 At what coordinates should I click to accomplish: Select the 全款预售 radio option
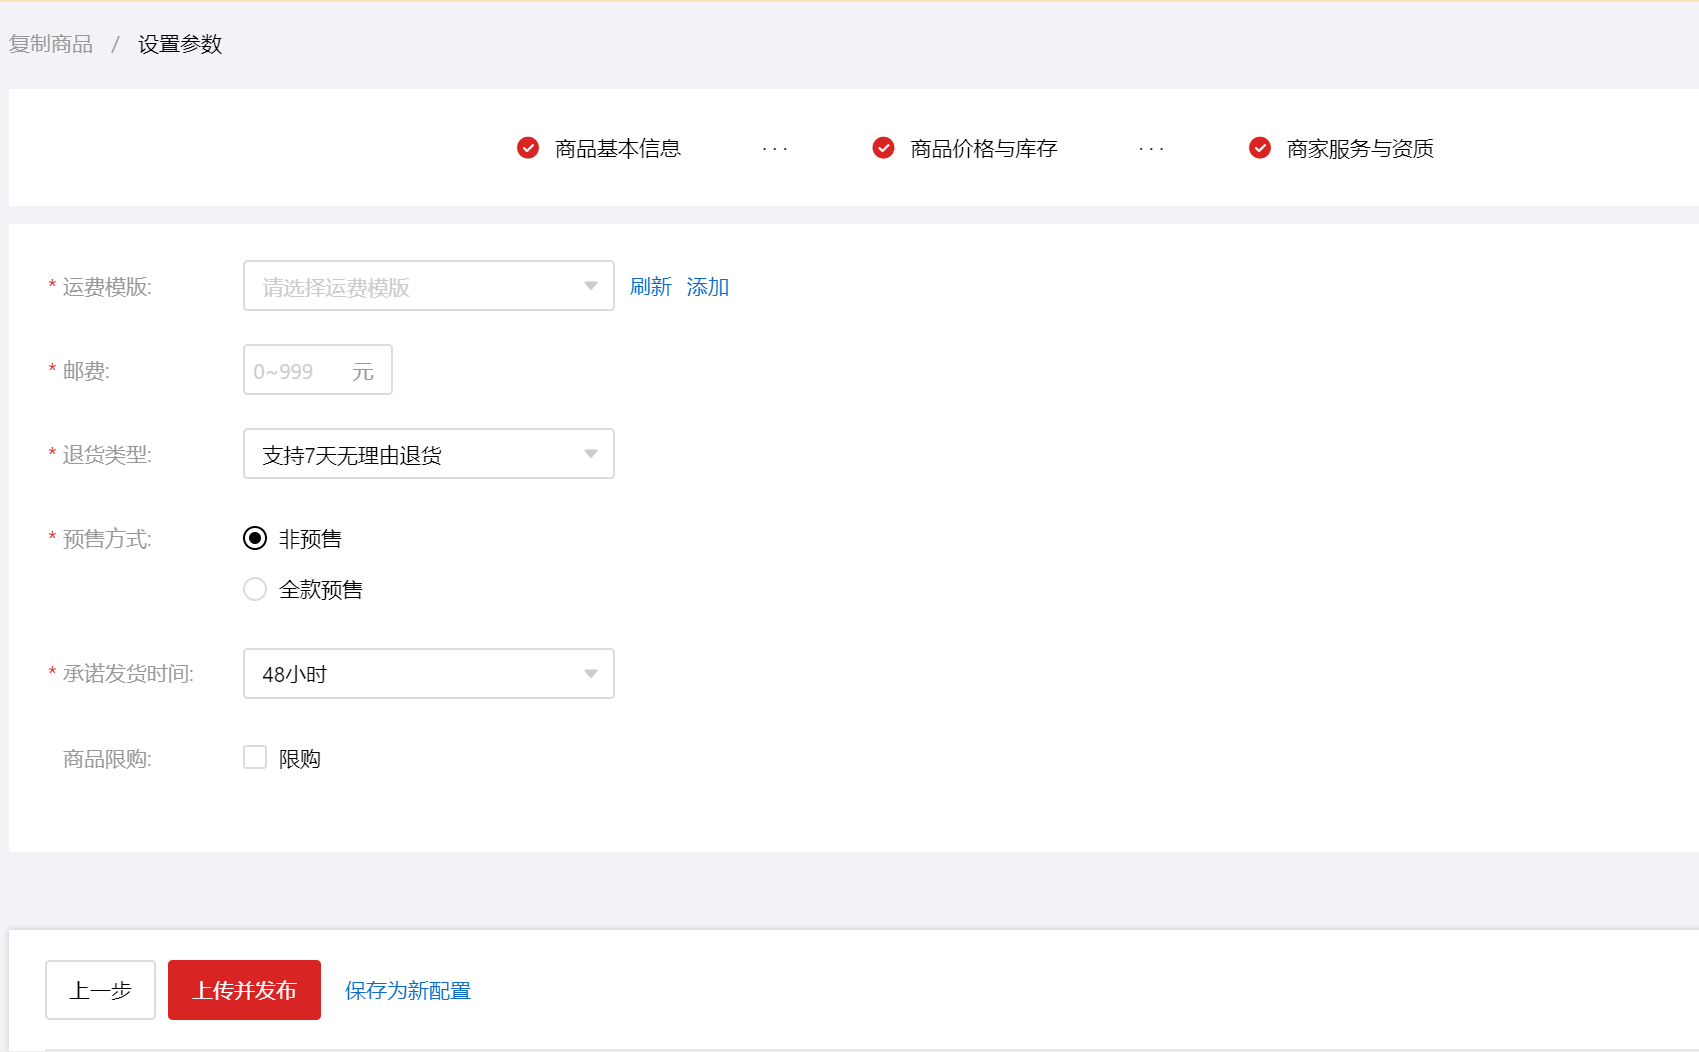click(255, 589)
